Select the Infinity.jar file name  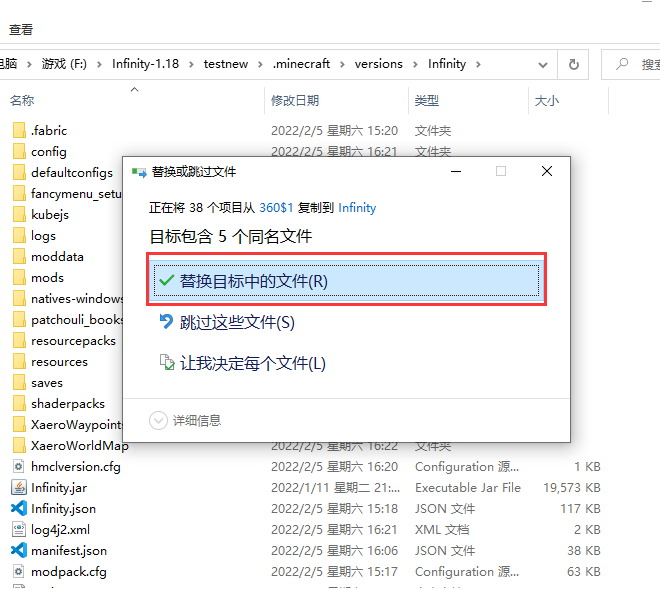tap(59, 488)
